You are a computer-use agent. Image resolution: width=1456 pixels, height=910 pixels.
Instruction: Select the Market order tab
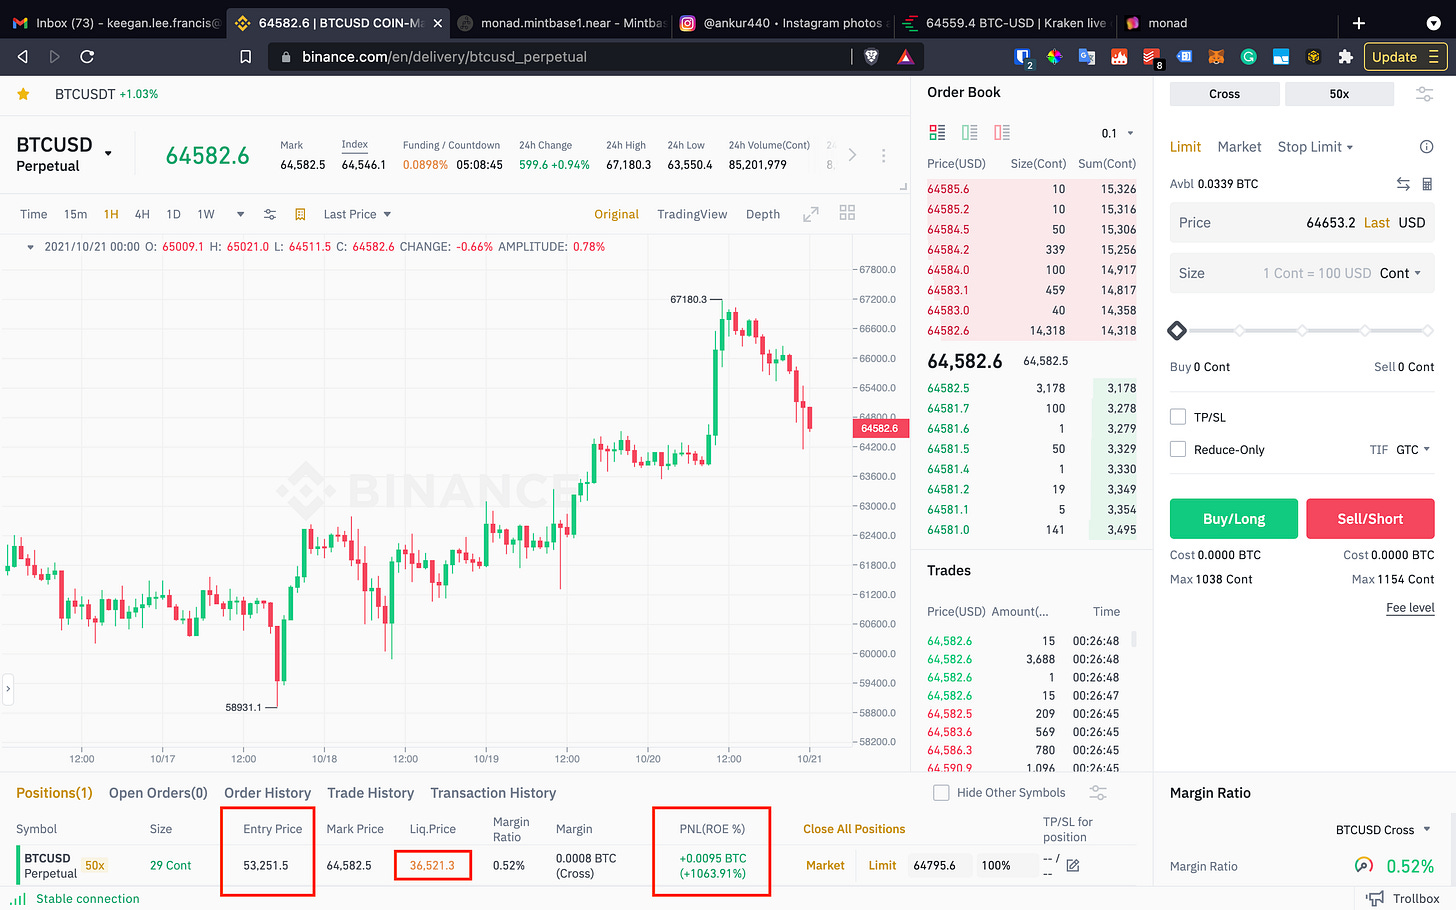(1239, 147)
